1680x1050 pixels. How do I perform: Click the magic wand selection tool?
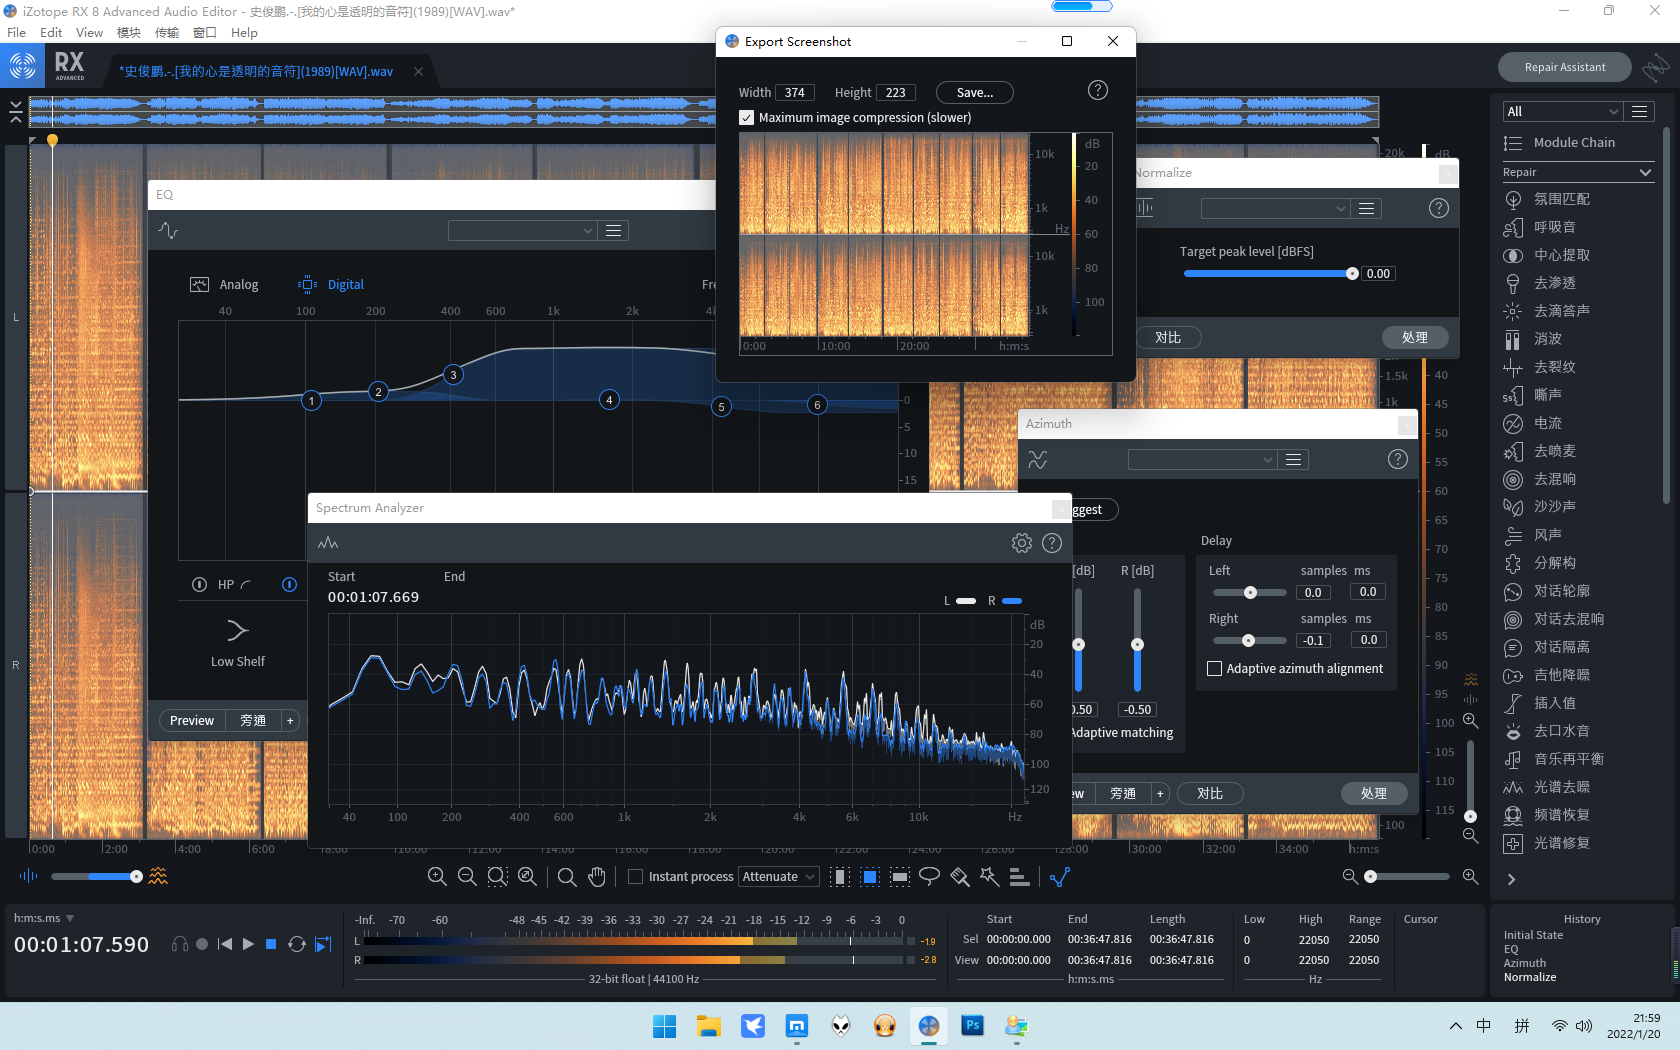click(x=989, y=877)
